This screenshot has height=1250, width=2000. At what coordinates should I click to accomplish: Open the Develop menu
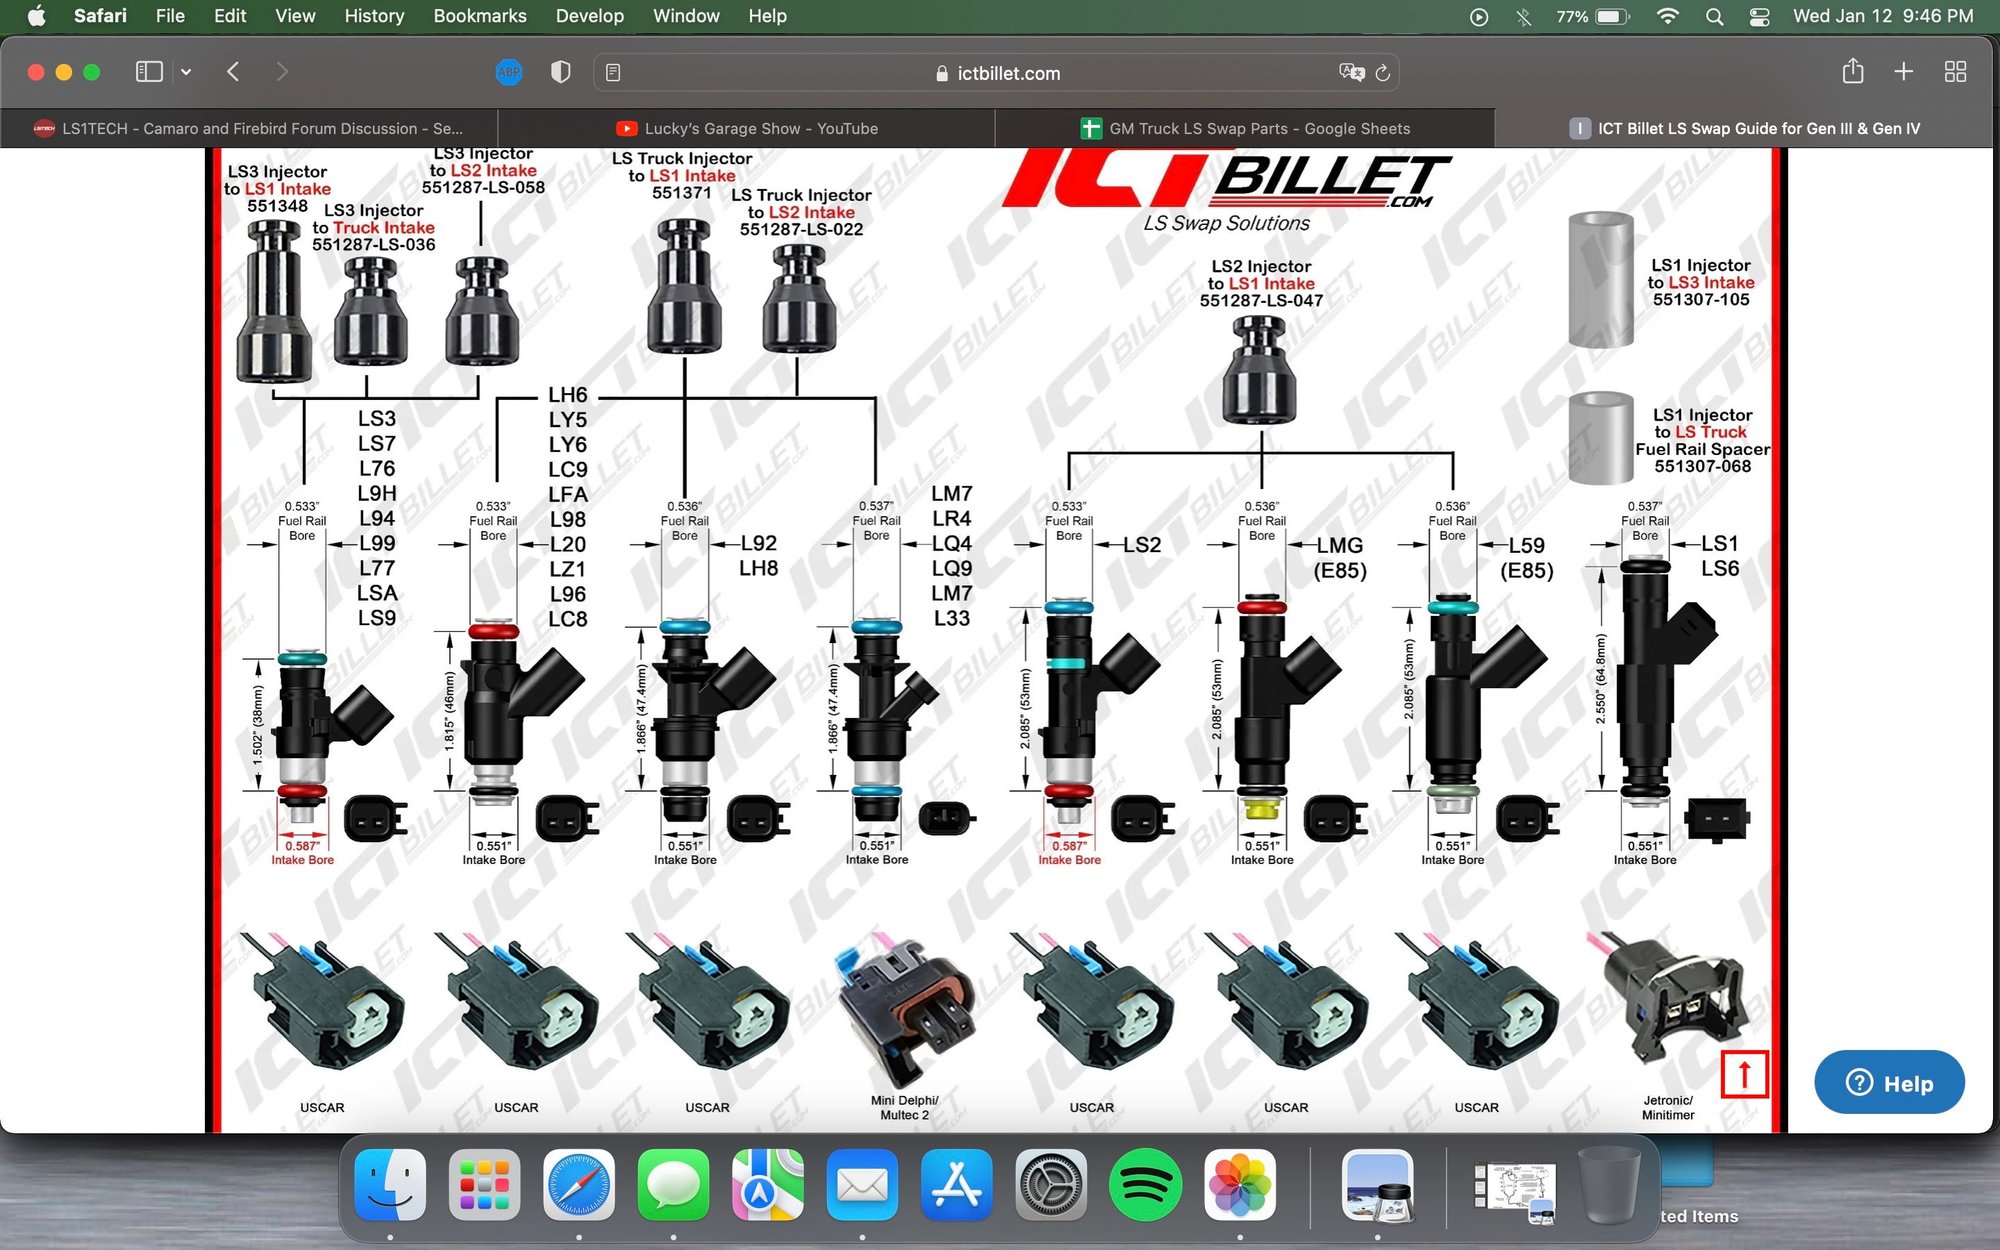click(x=589, y=16)
